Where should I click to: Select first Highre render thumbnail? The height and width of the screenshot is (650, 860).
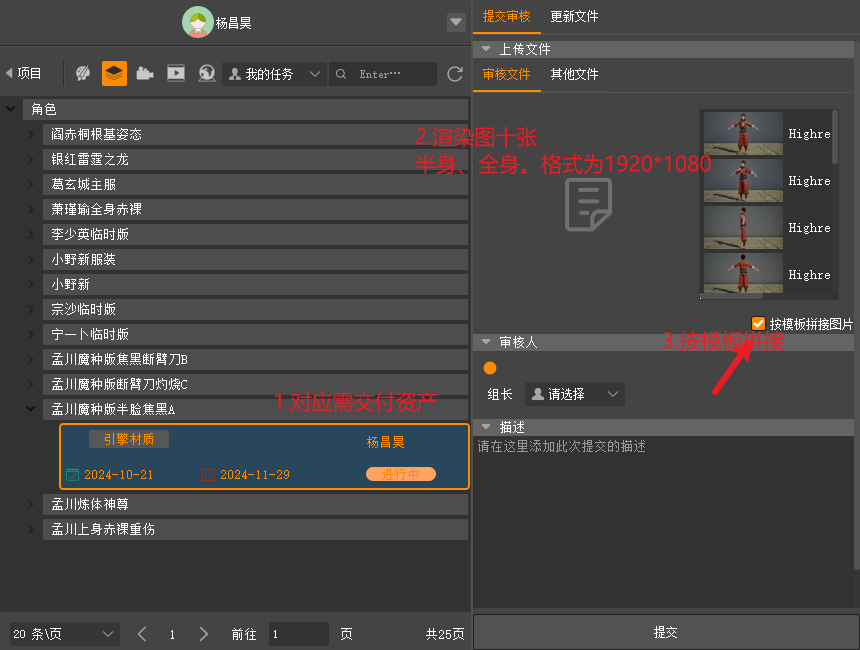[x=743, y=133]
